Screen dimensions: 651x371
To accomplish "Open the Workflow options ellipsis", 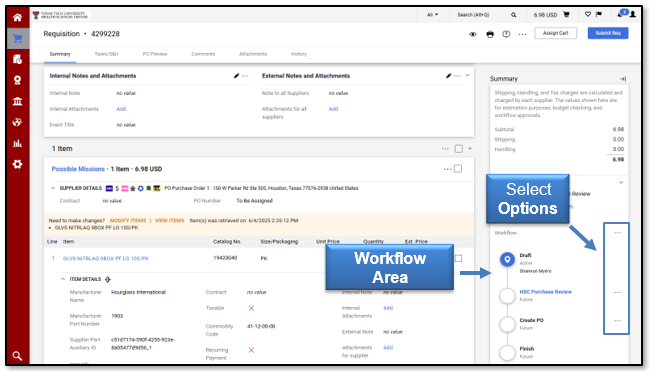I will coord(617,233).
